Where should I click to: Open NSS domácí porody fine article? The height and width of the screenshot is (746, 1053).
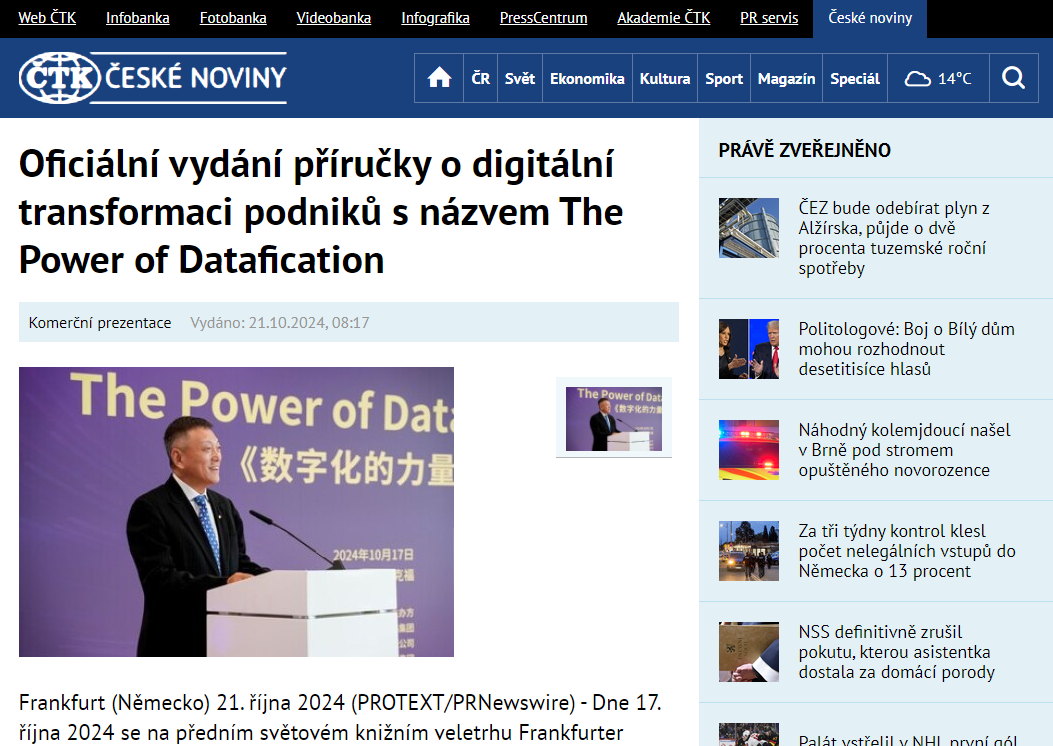[x=896, y=651]
